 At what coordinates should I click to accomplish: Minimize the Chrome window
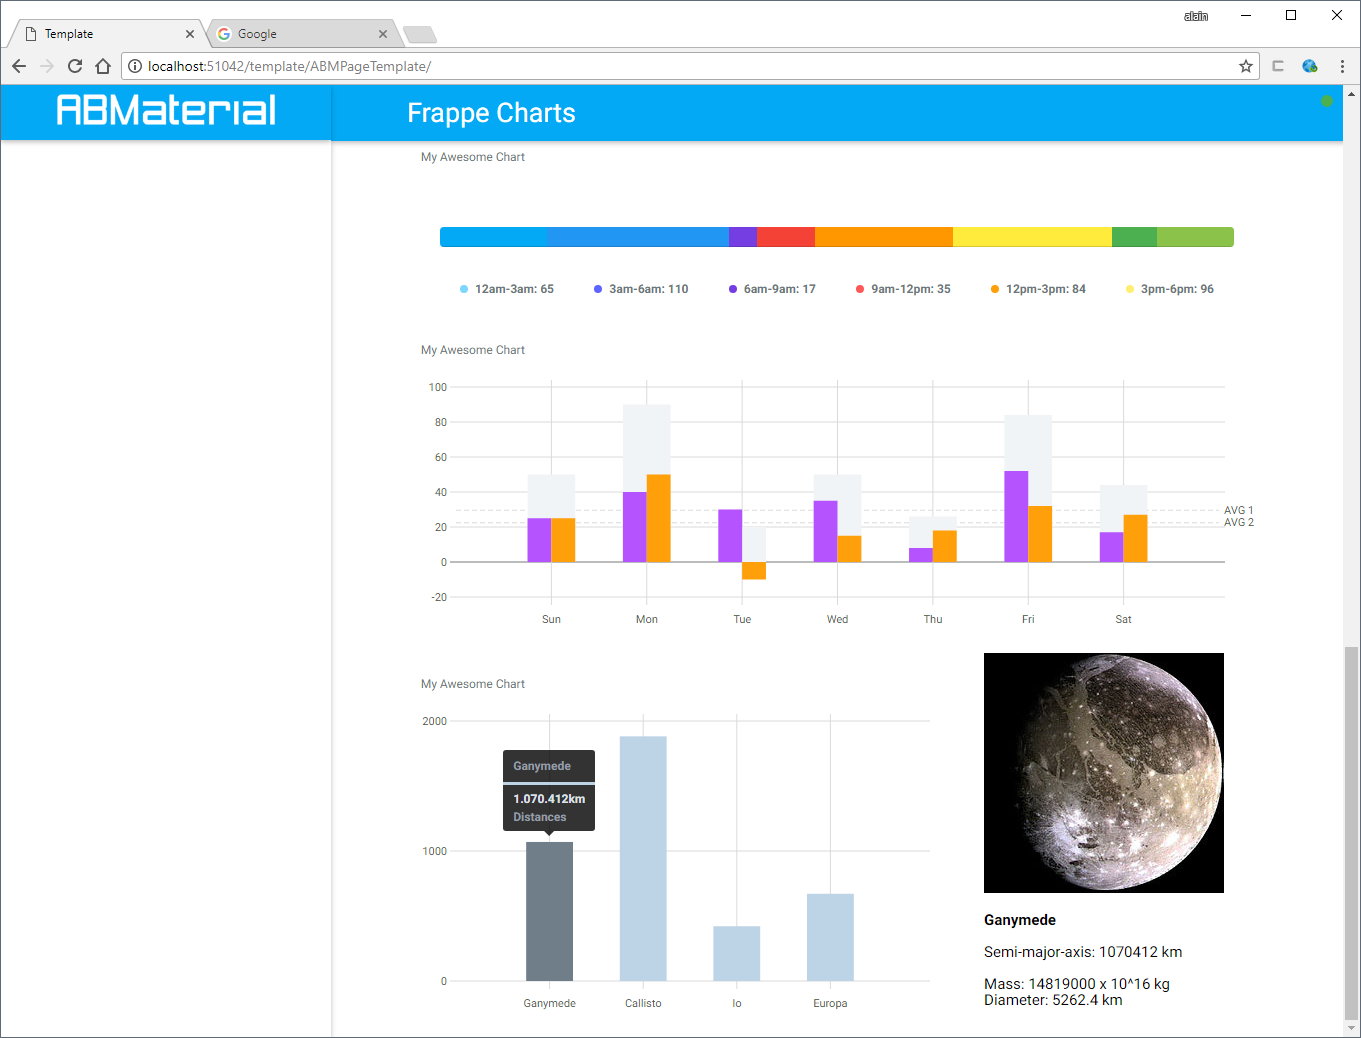tap(1246, 15)
